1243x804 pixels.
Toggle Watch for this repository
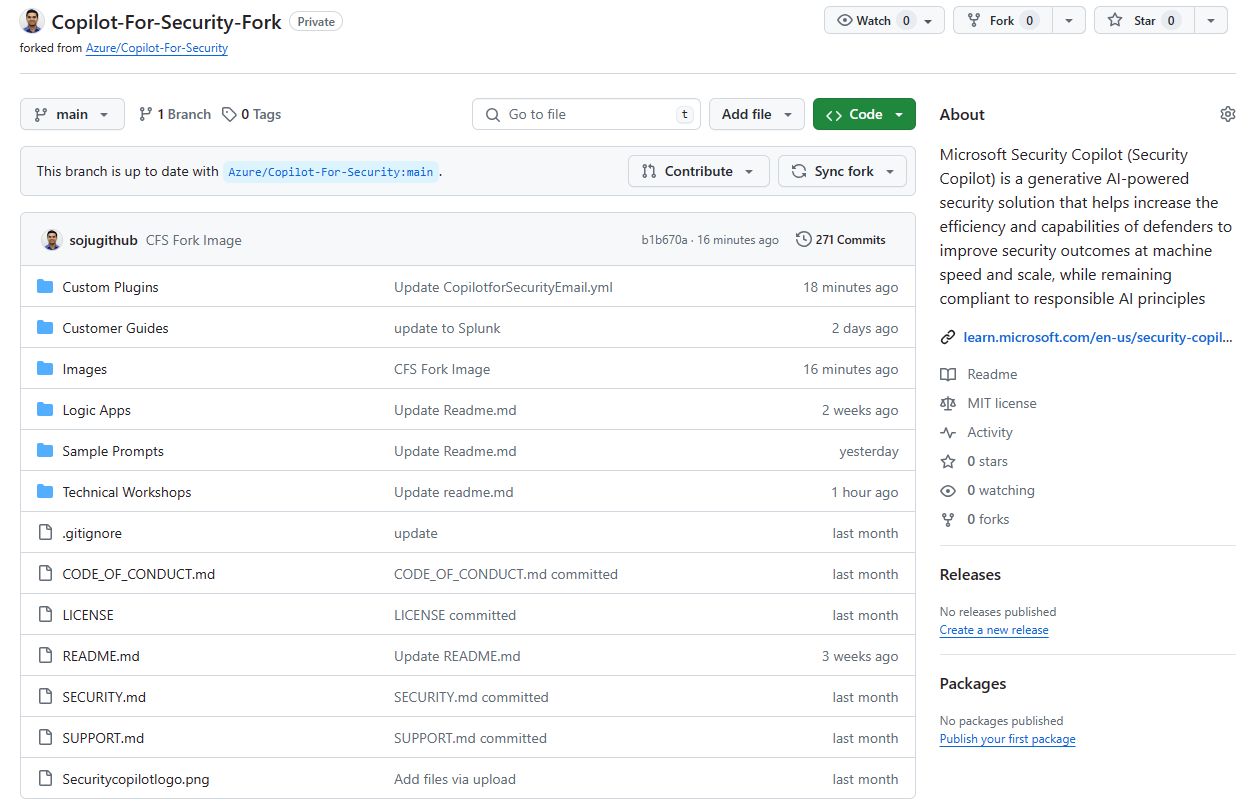[872, 20]
